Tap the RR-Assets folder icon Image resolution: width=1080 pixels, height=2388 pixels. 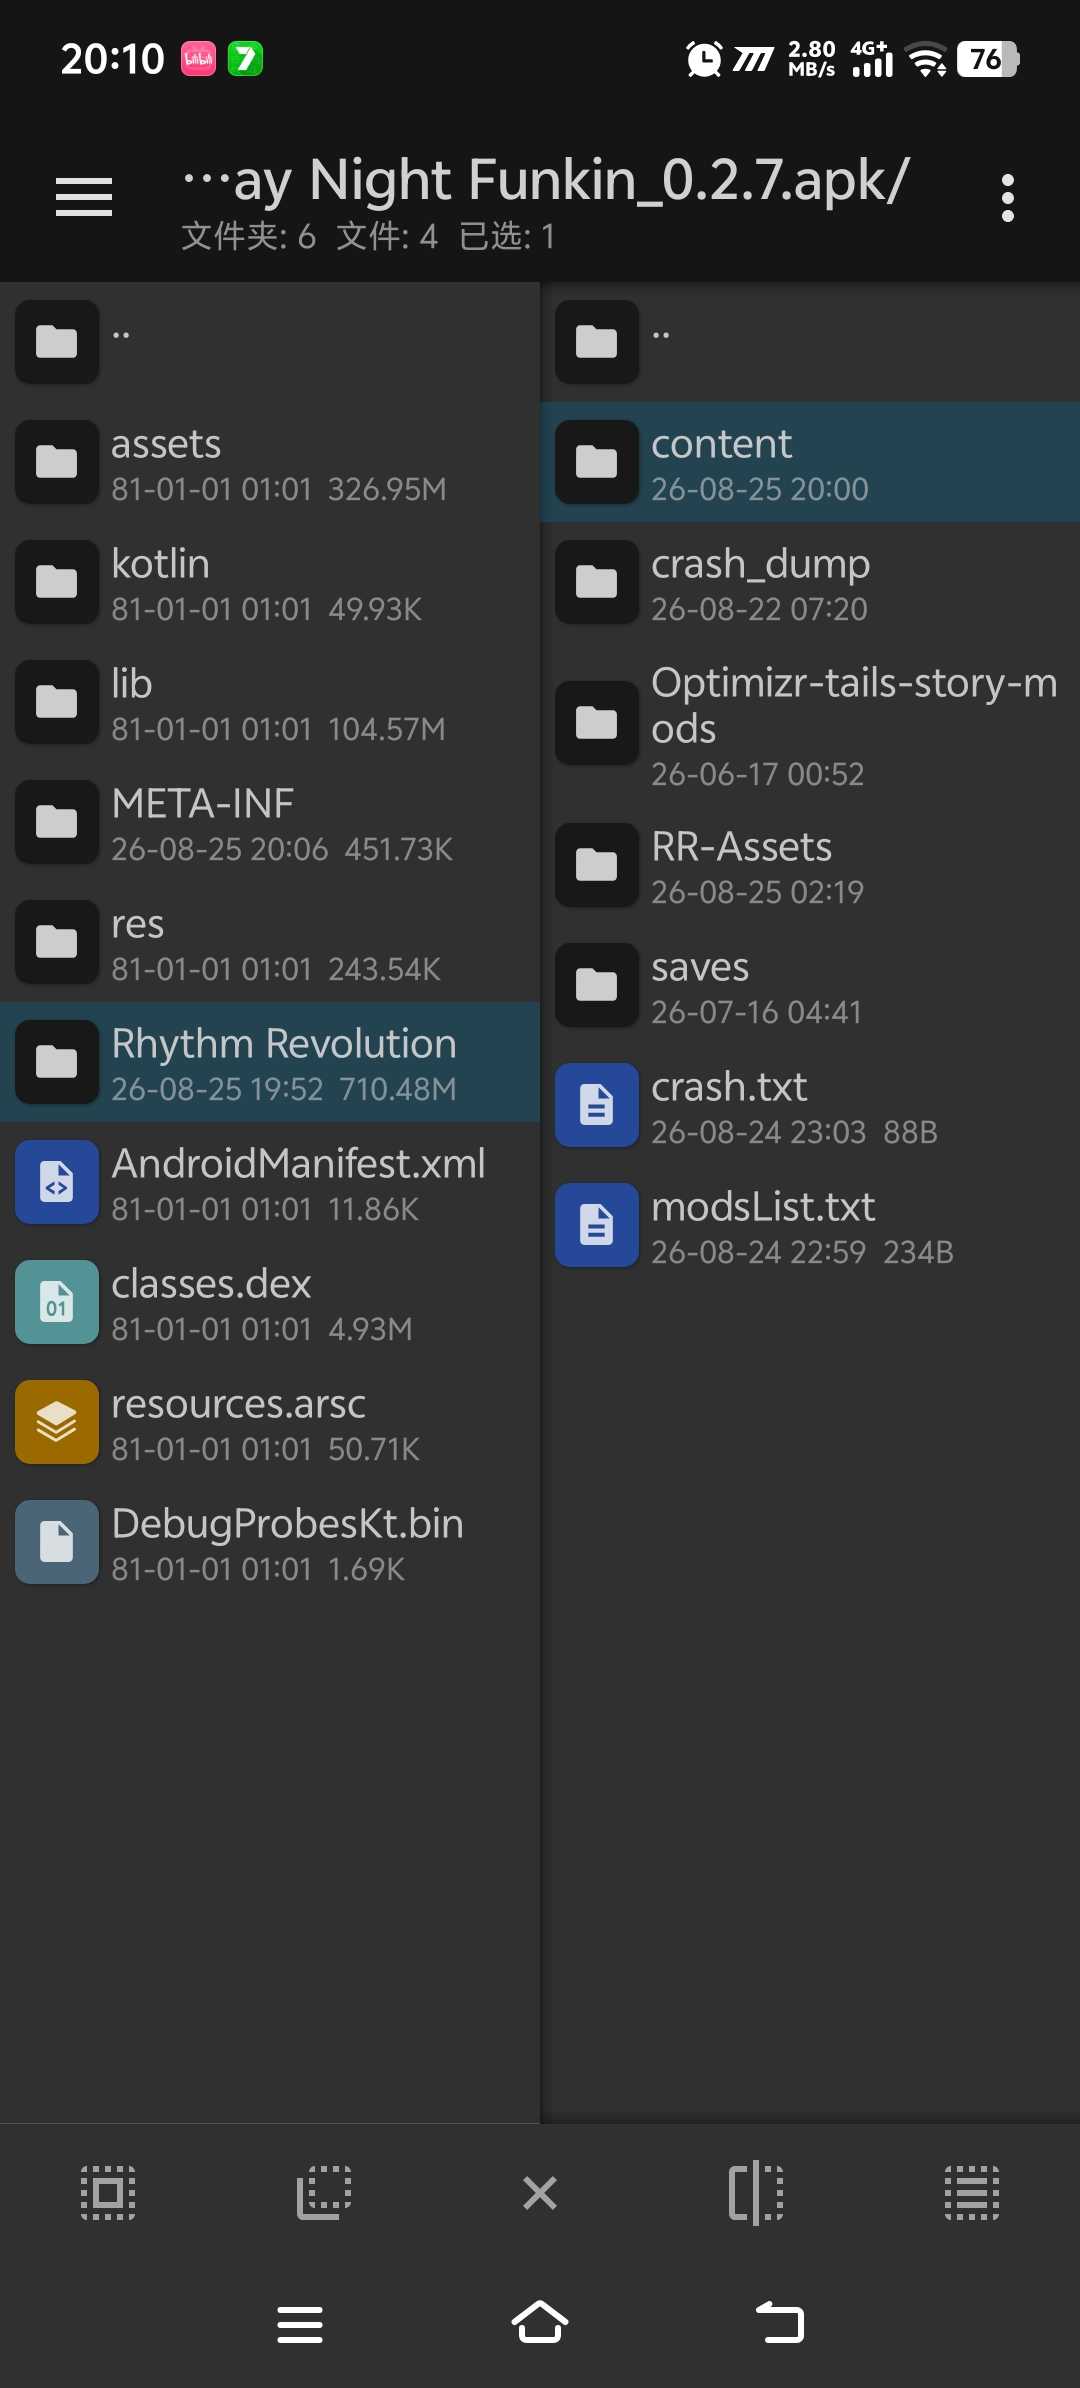[x=597, y=865]
